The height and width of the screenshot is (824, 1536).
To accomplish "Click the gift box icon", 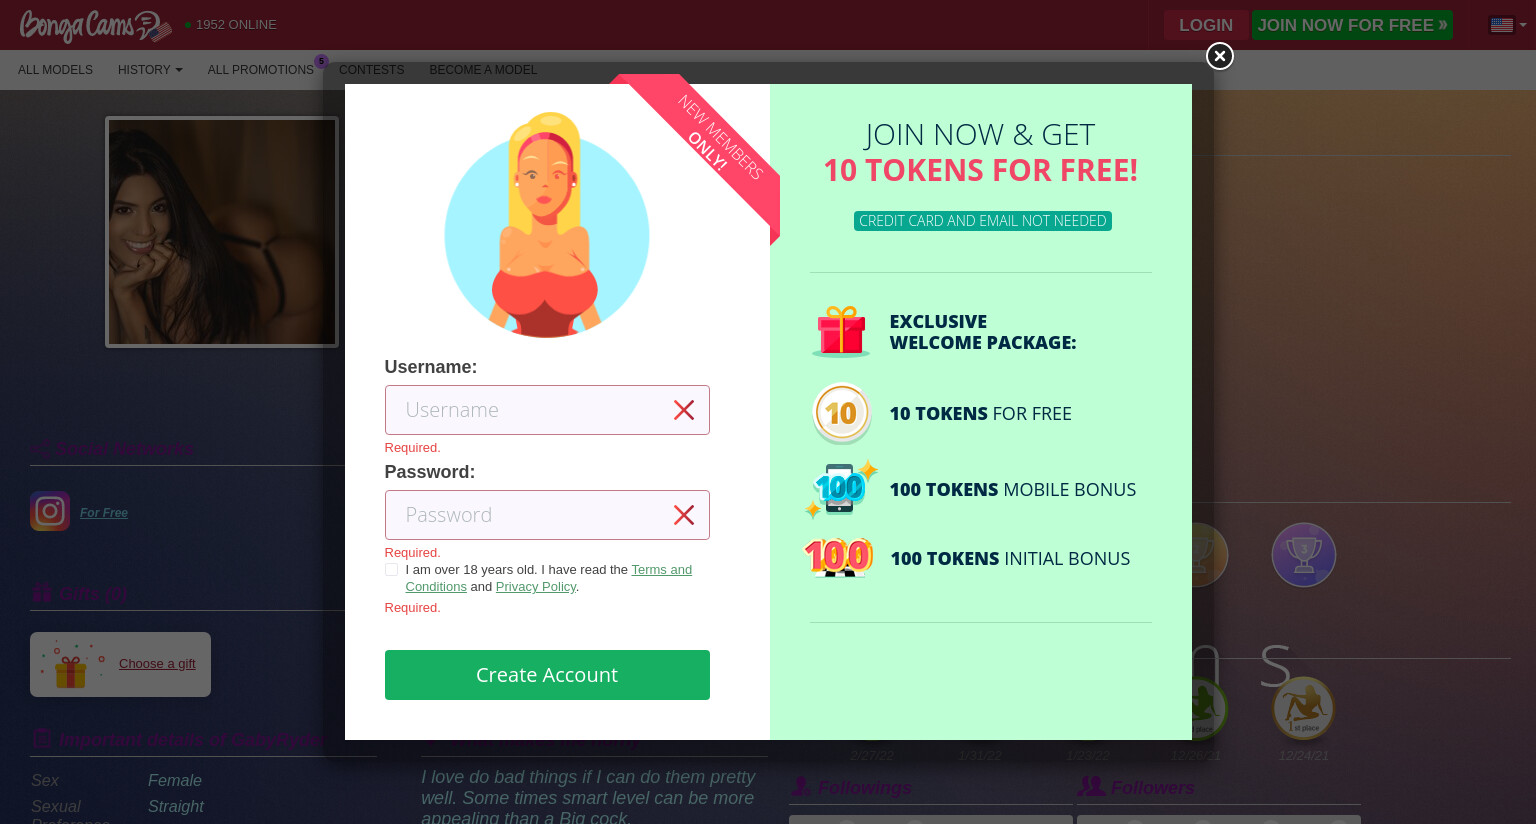I will point(70,665).
